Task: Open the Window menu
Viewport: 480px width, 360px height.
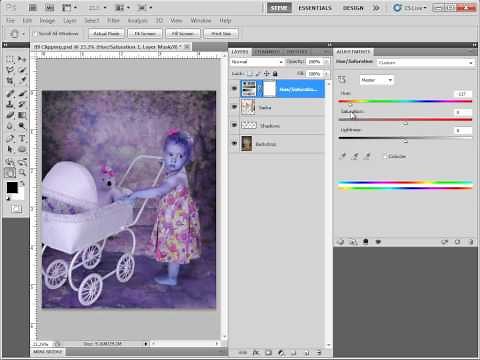Action: (201, 21)
